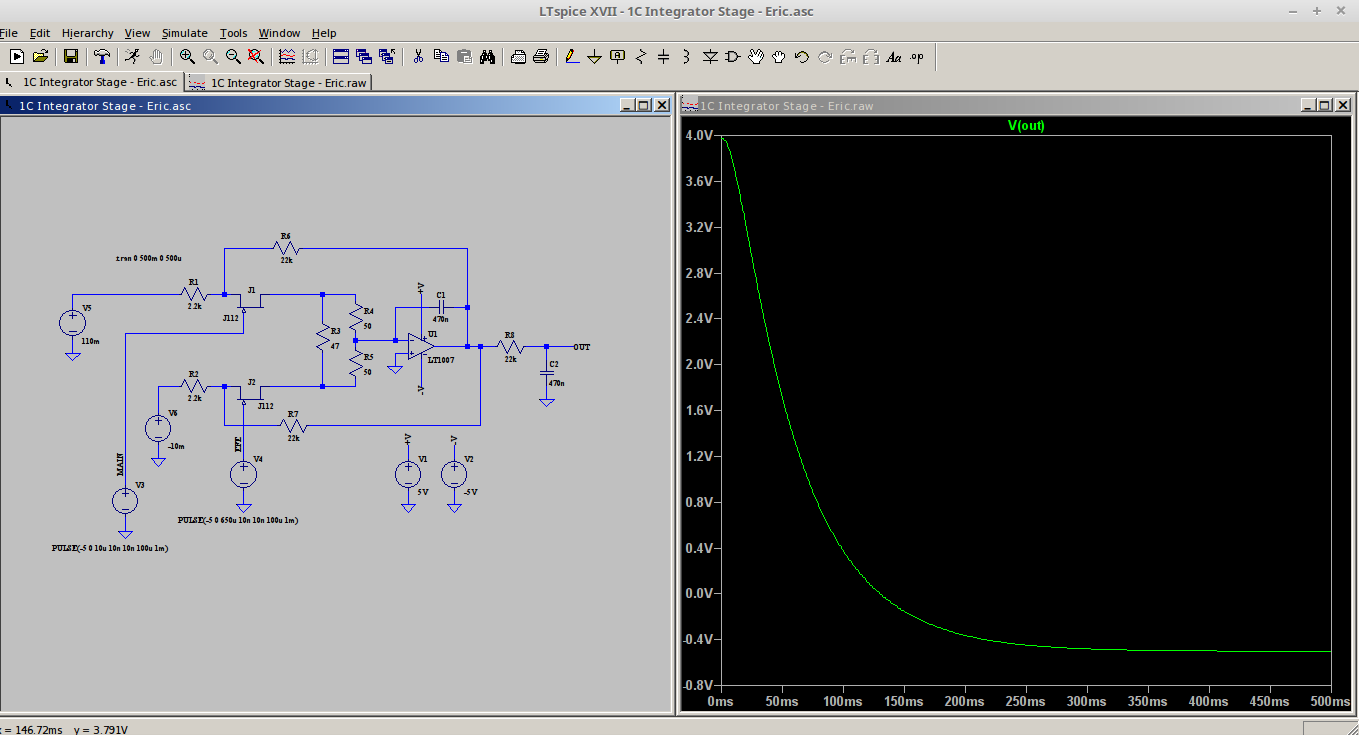
Task: Click the Find binoculars icon
Action: (487, 57)
